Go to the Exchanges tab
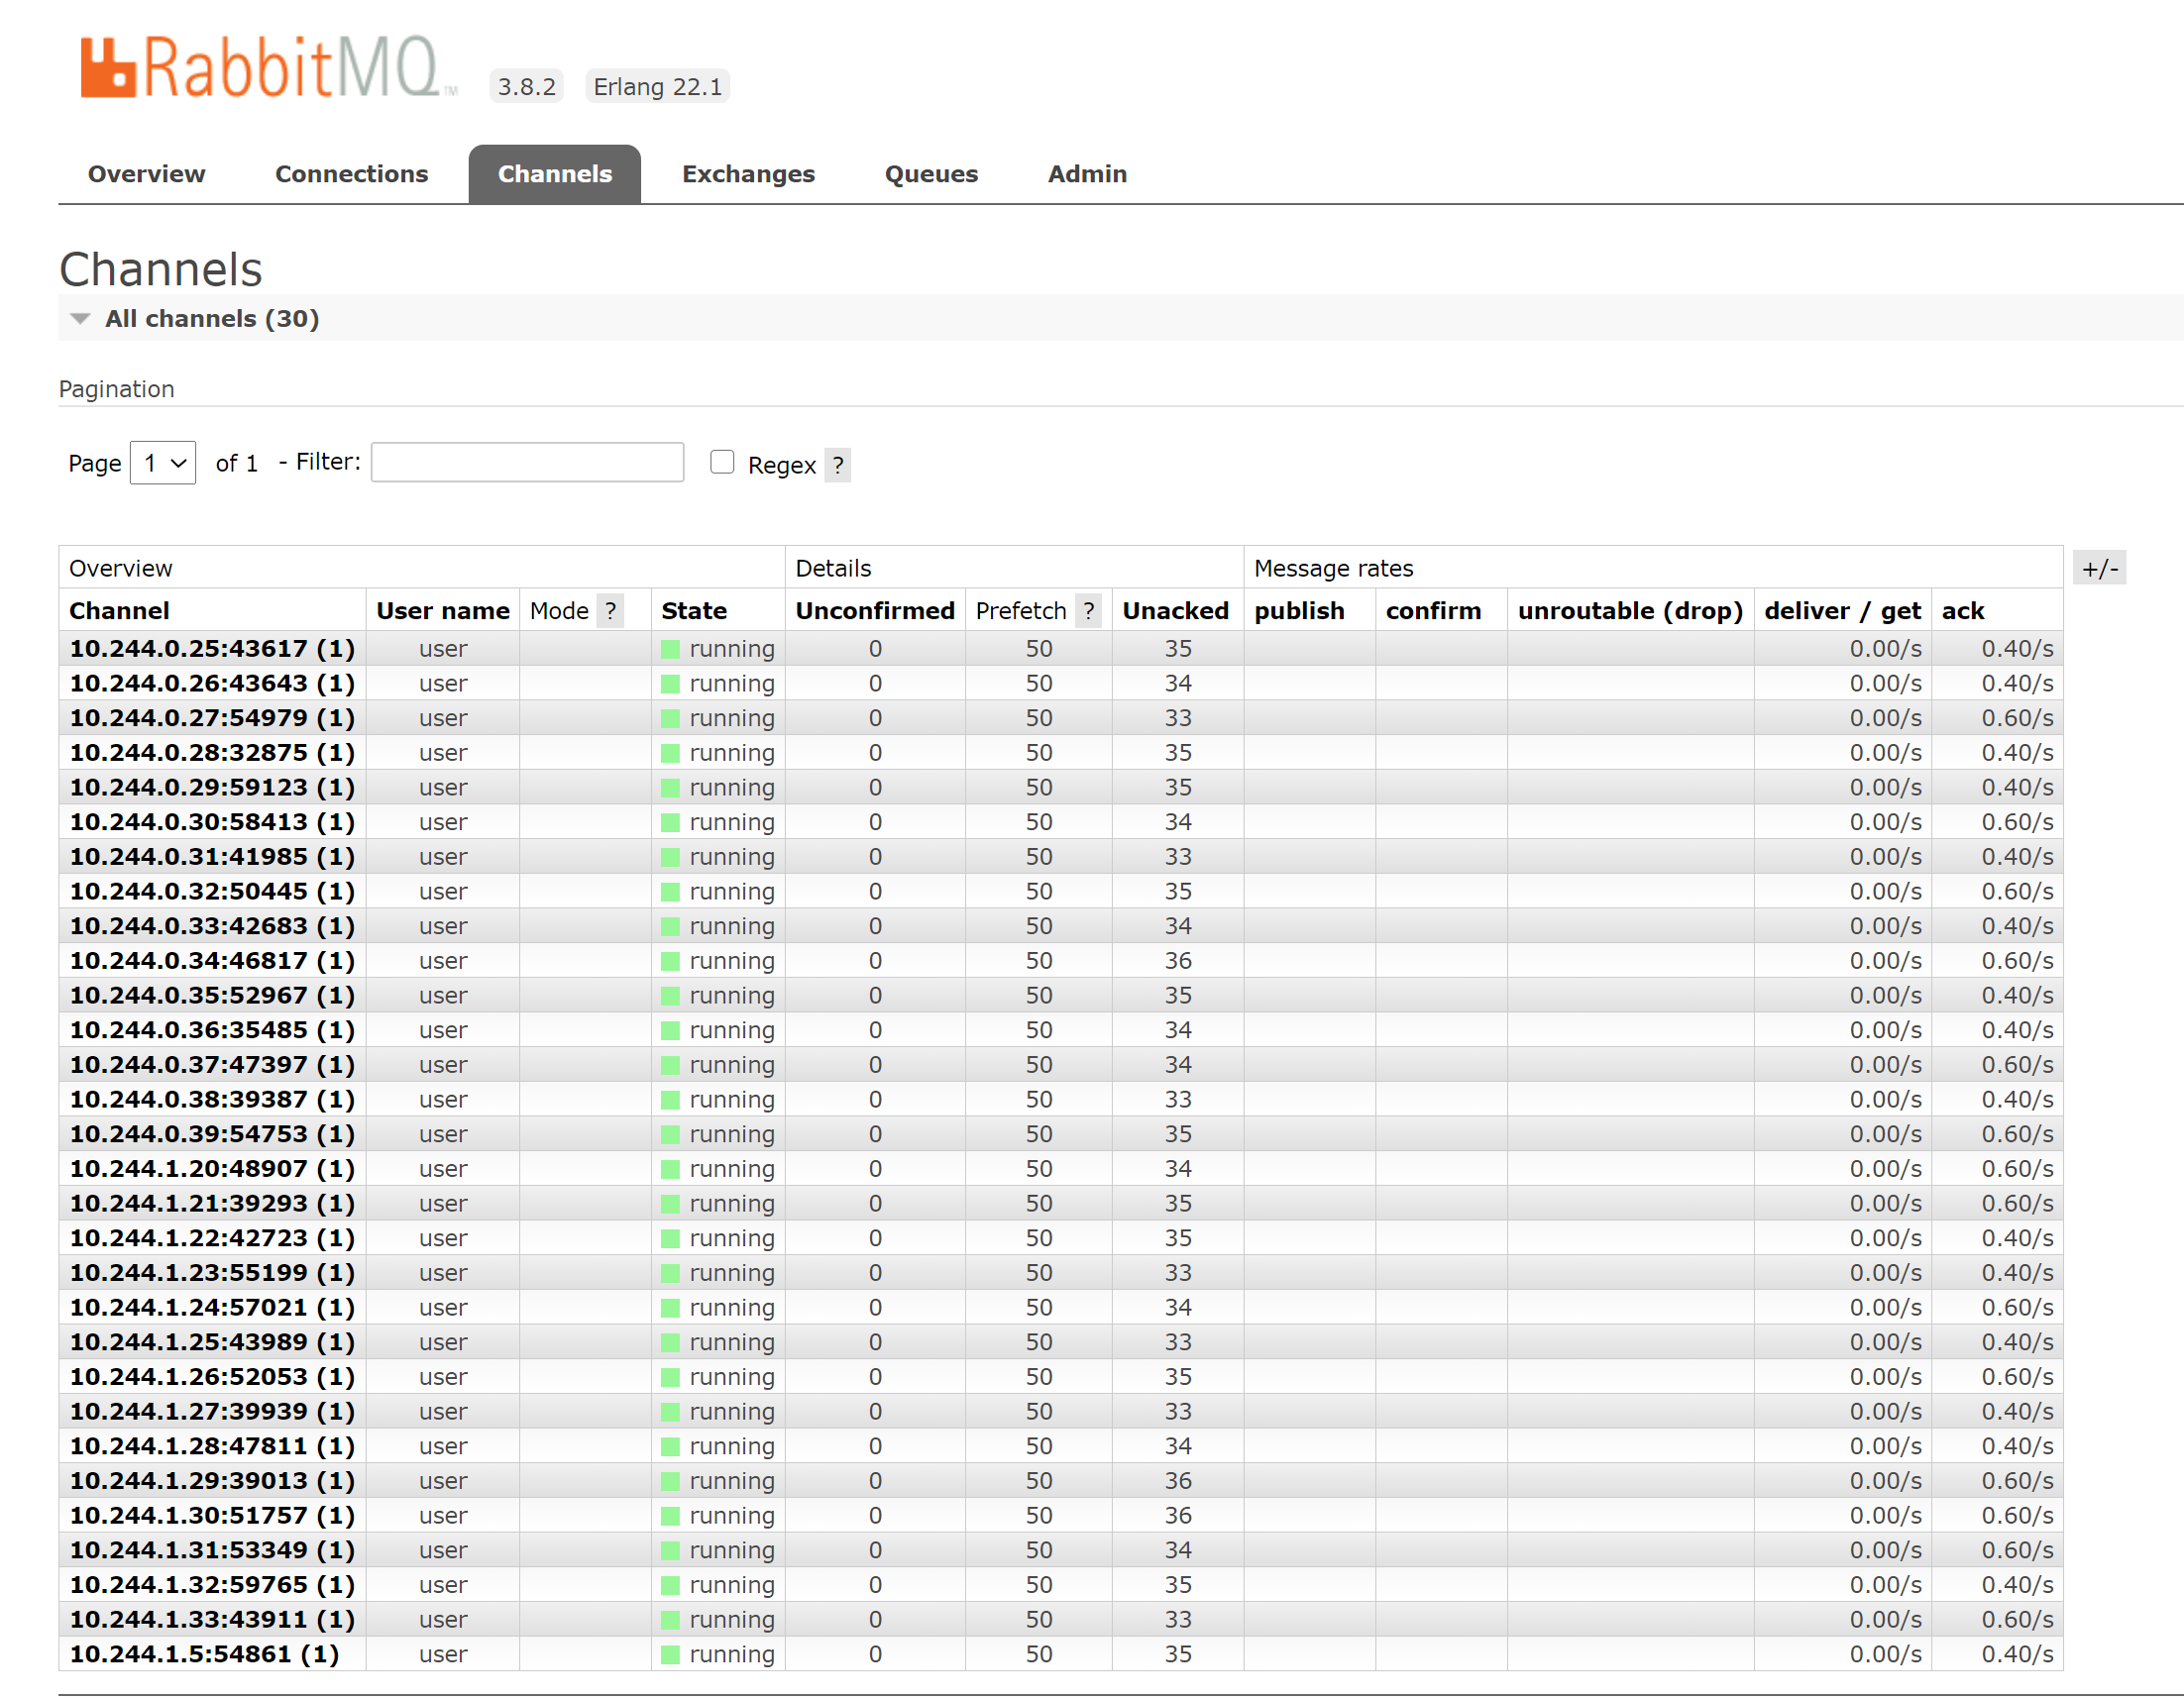The width and height of the screenshot is (2184, 1698). tap(748, 174)
